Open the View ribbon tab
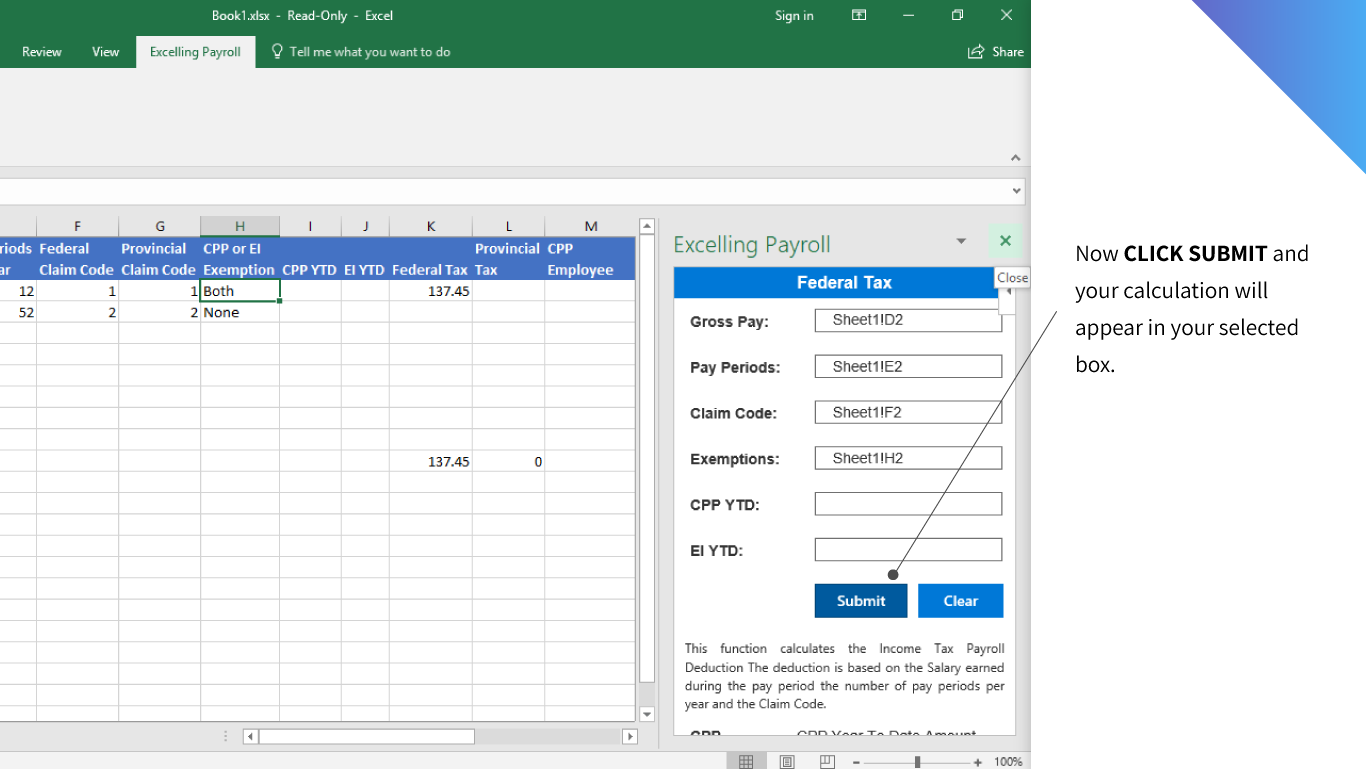The image size is (1366, 769). pos(105,51)
